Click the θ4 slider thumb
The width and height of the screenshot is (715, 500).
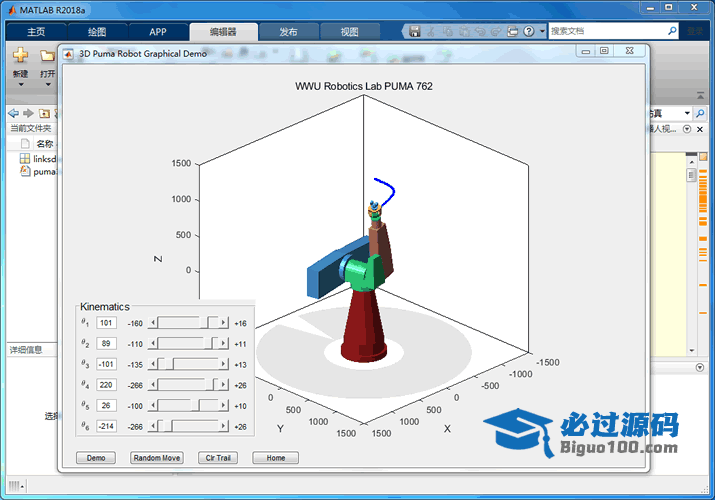210,385
